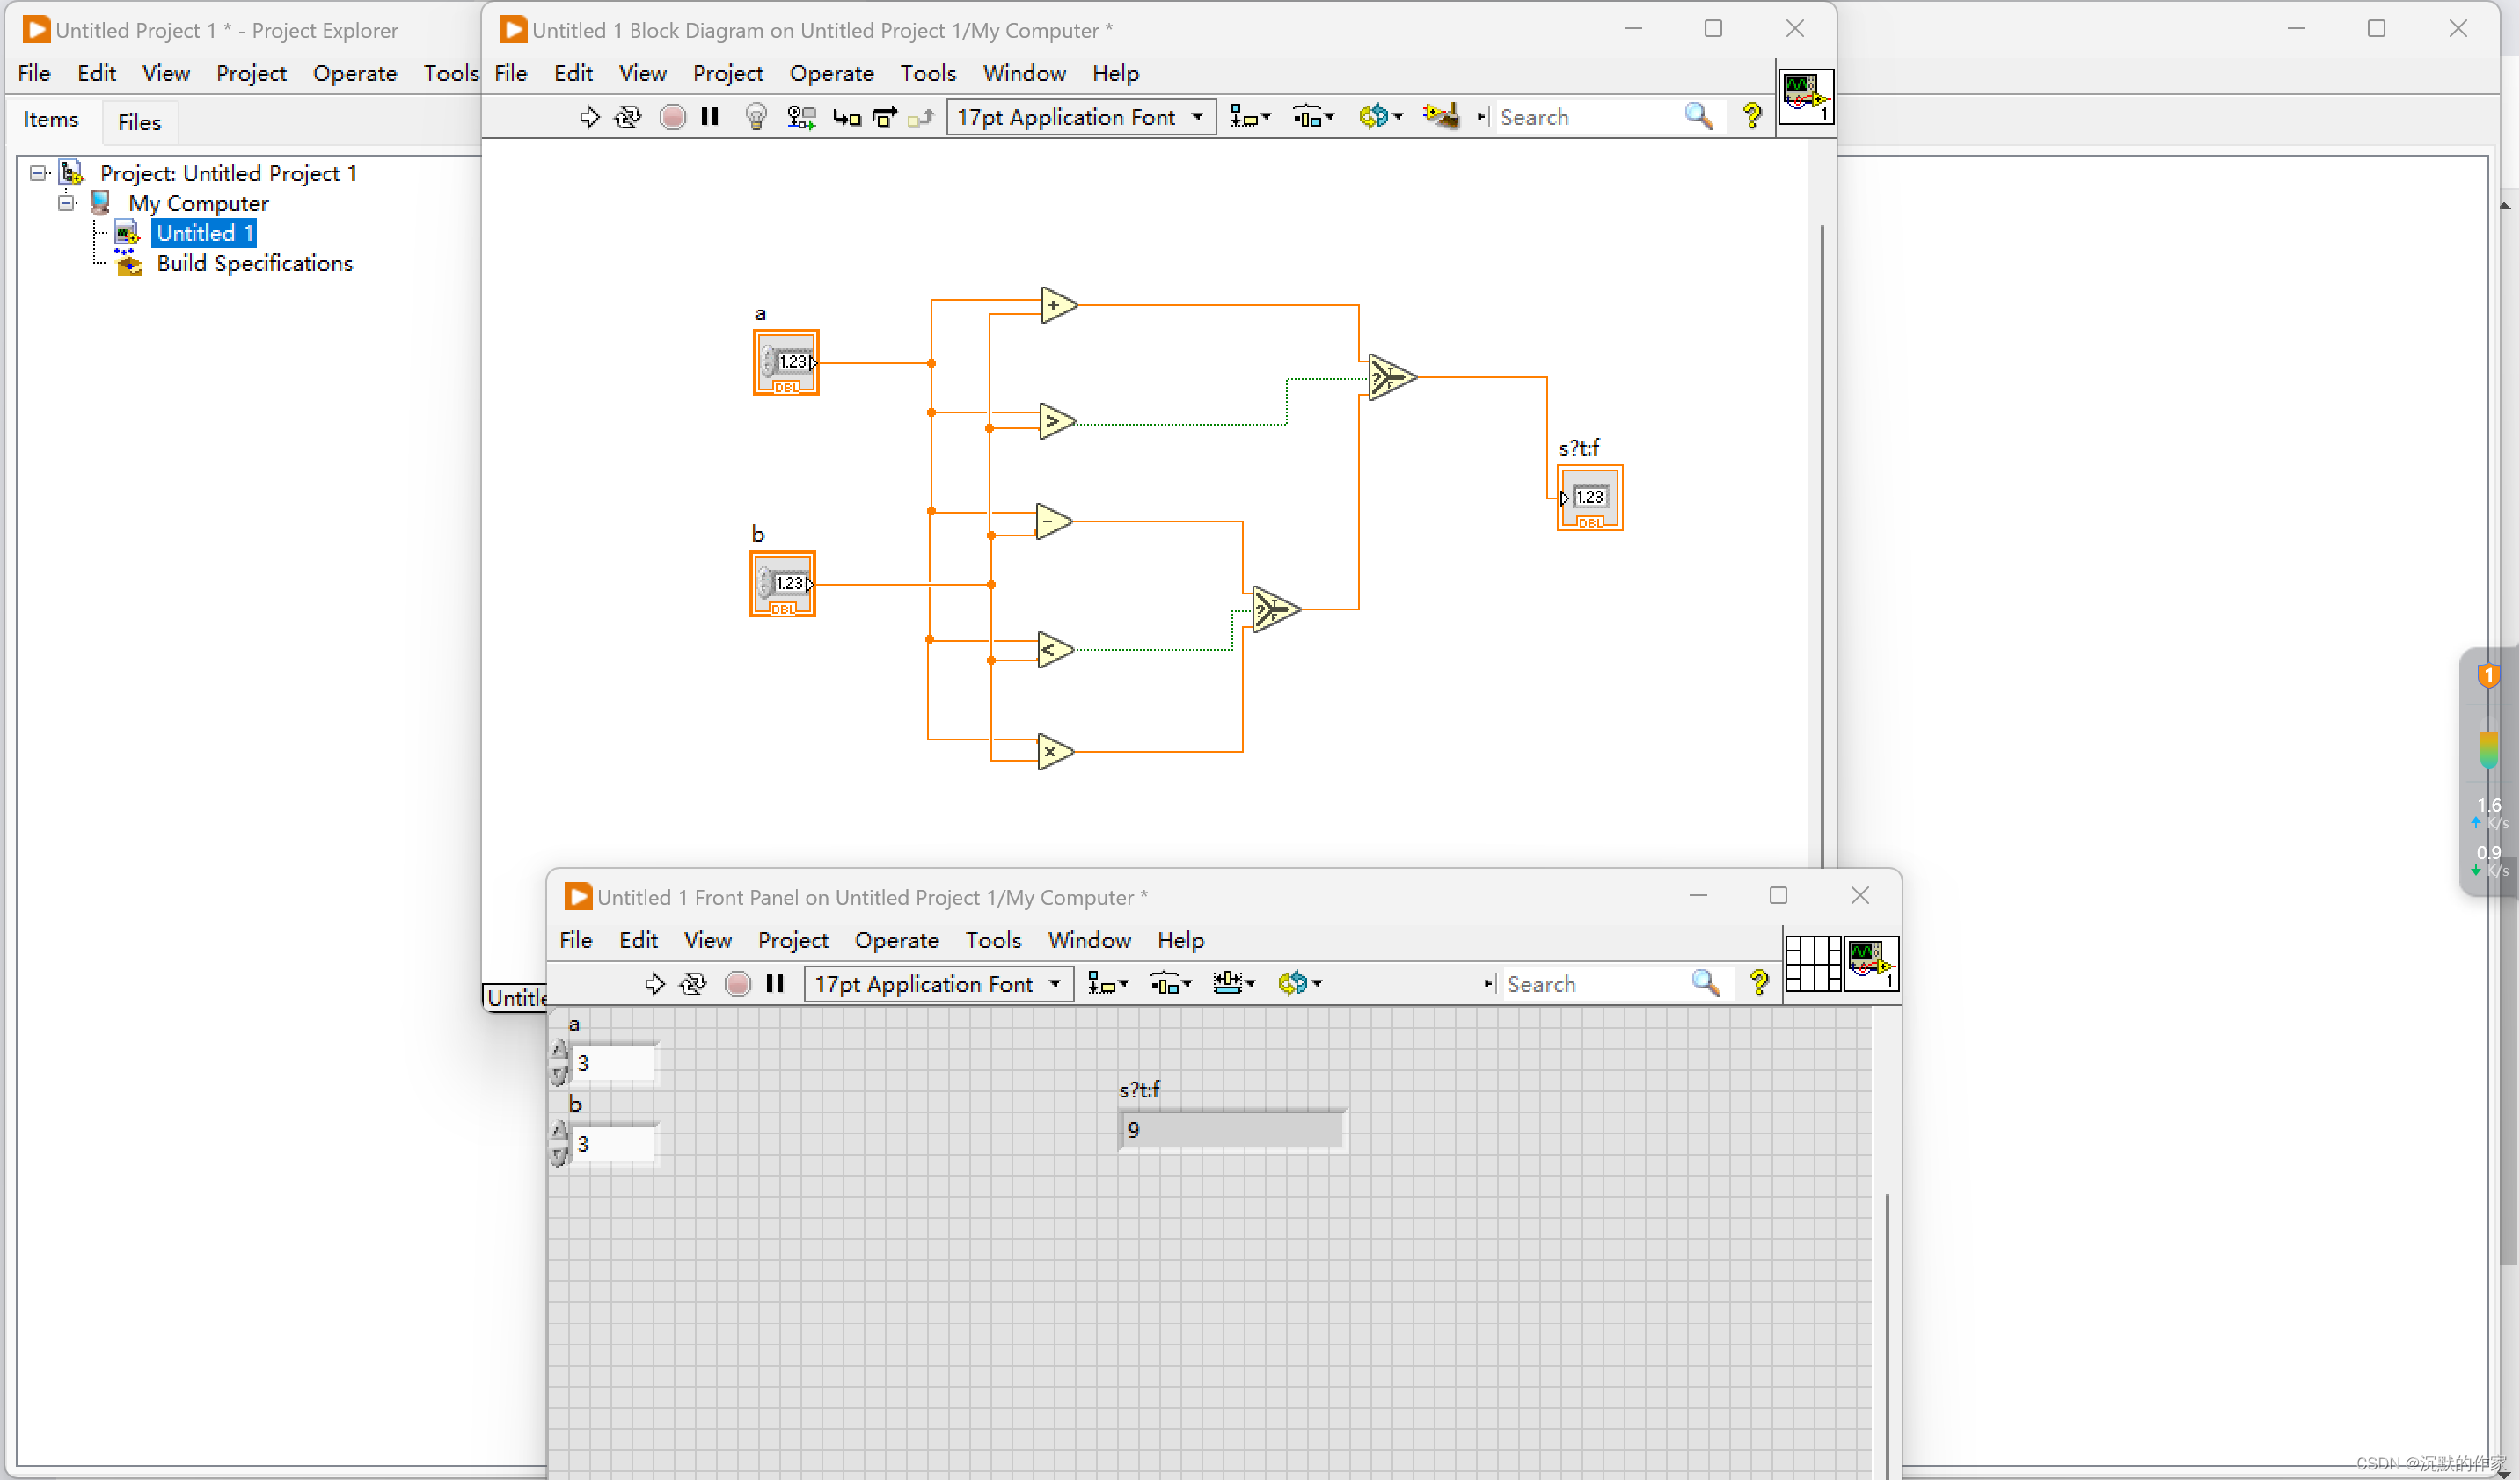Click the Pause button in block diagram toolbar
Viewport: 2520px width, 1480px height.
[710, 117]
